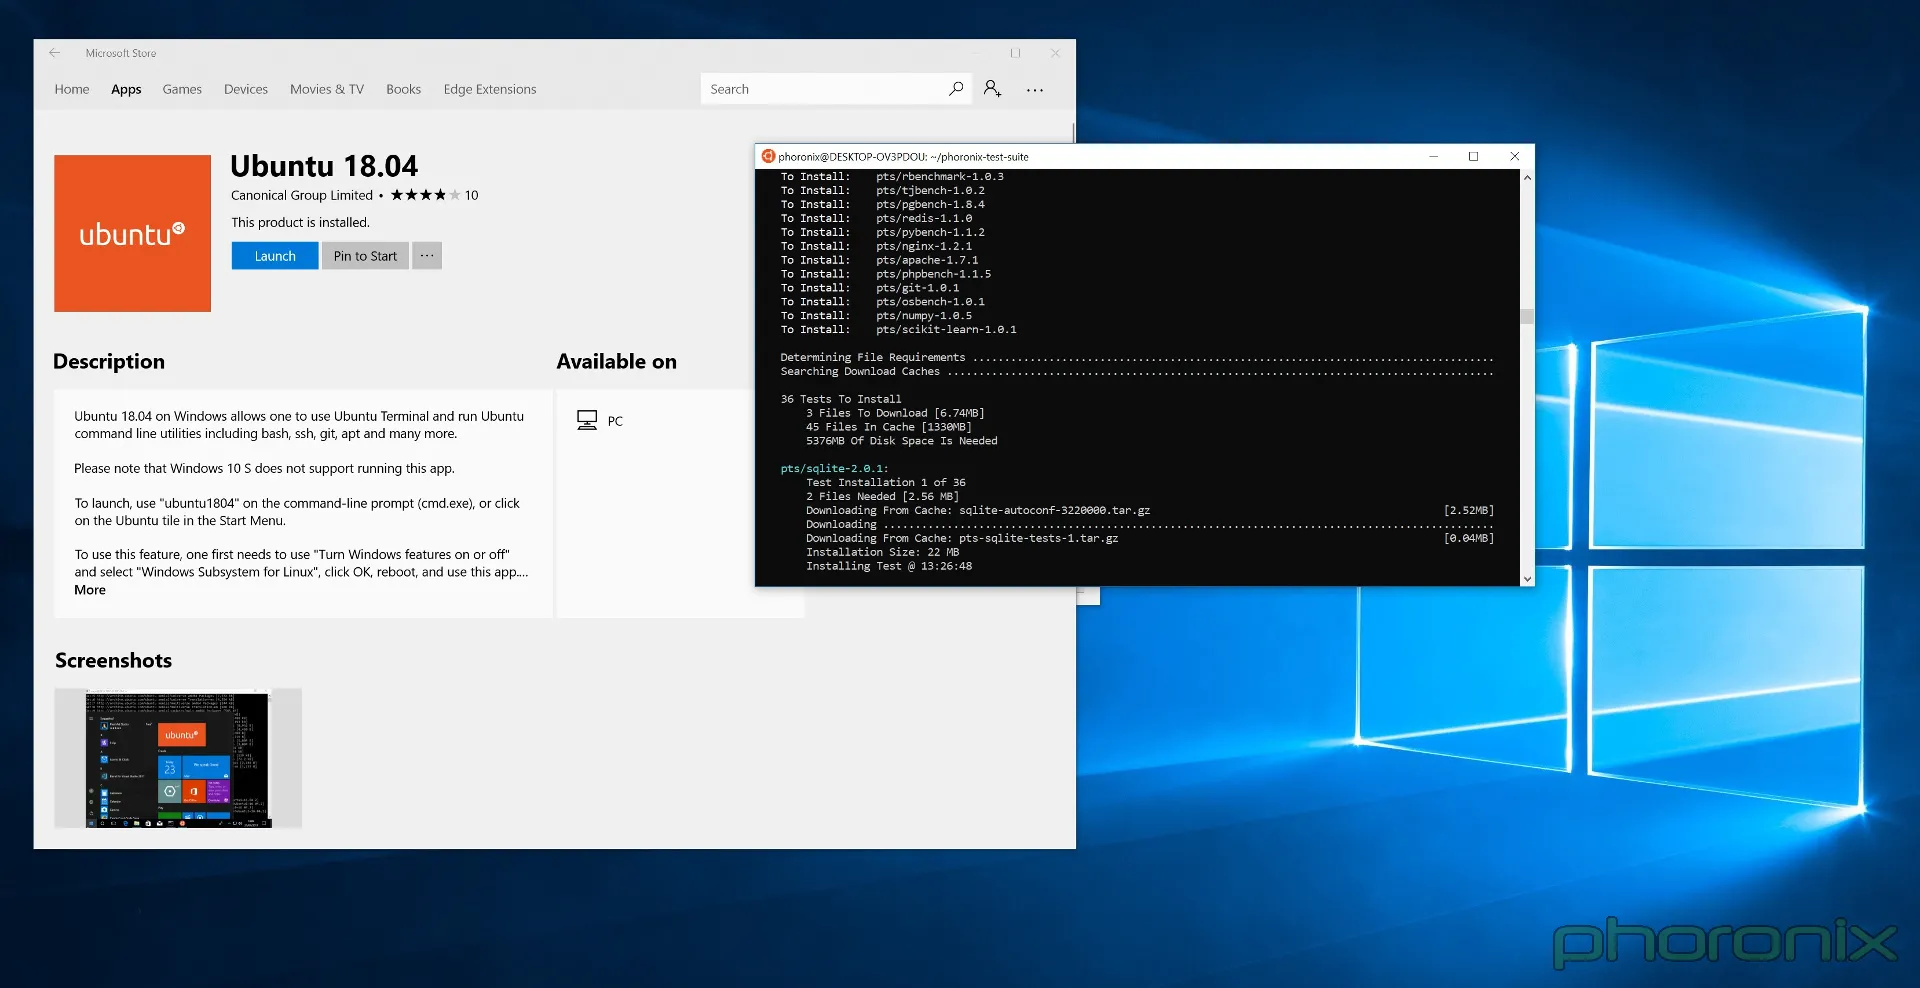Image resolution: width=1920 pixels, height=988 pixels.
Task: Maximize the Ubuntu terminal window
Action: (x=1473, y=156)
